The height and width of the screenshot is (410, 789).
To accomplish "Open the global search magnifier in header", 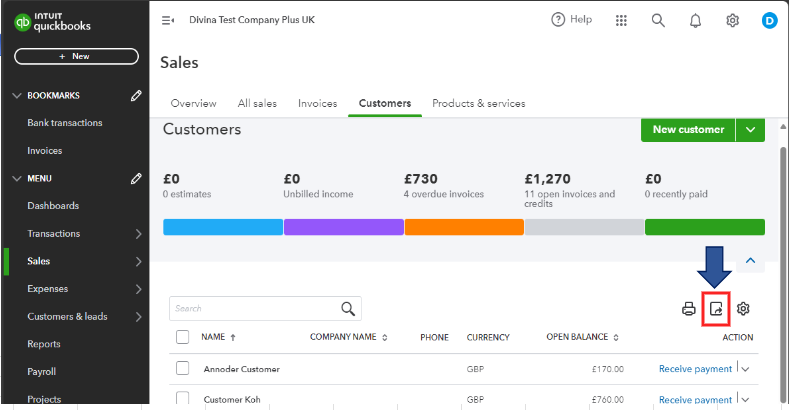I will click(658, 20).
